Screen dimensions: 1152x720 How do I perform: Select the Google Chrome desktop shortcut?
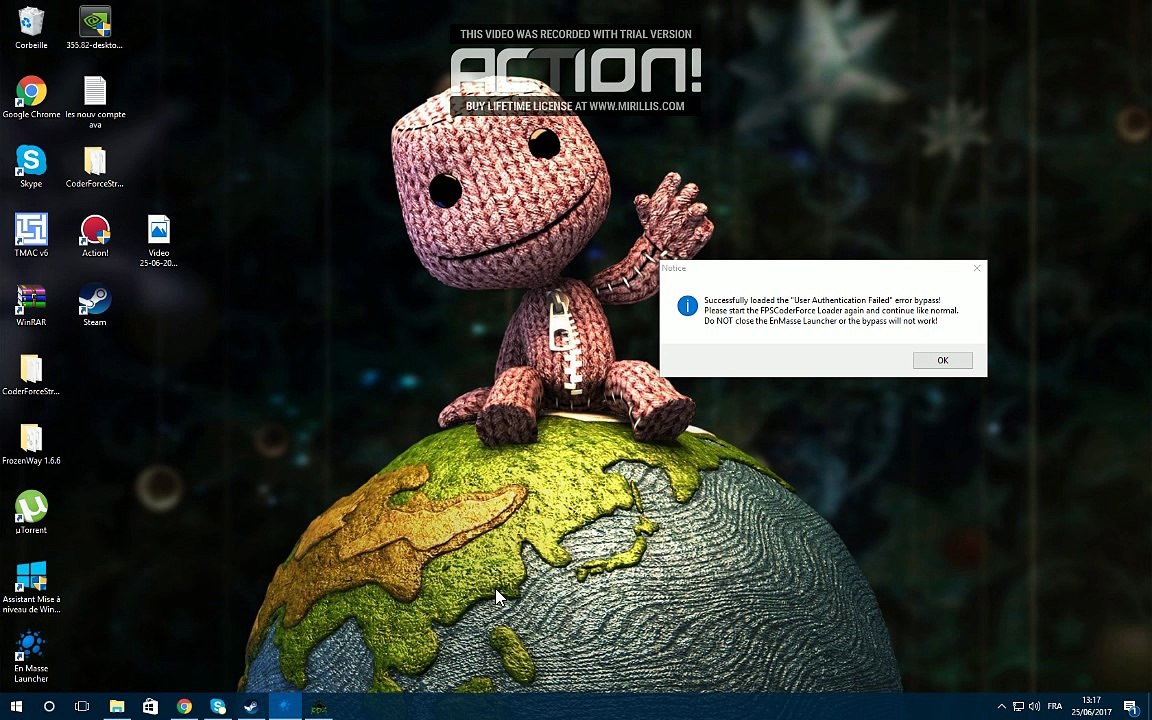[x=31, y=96]
